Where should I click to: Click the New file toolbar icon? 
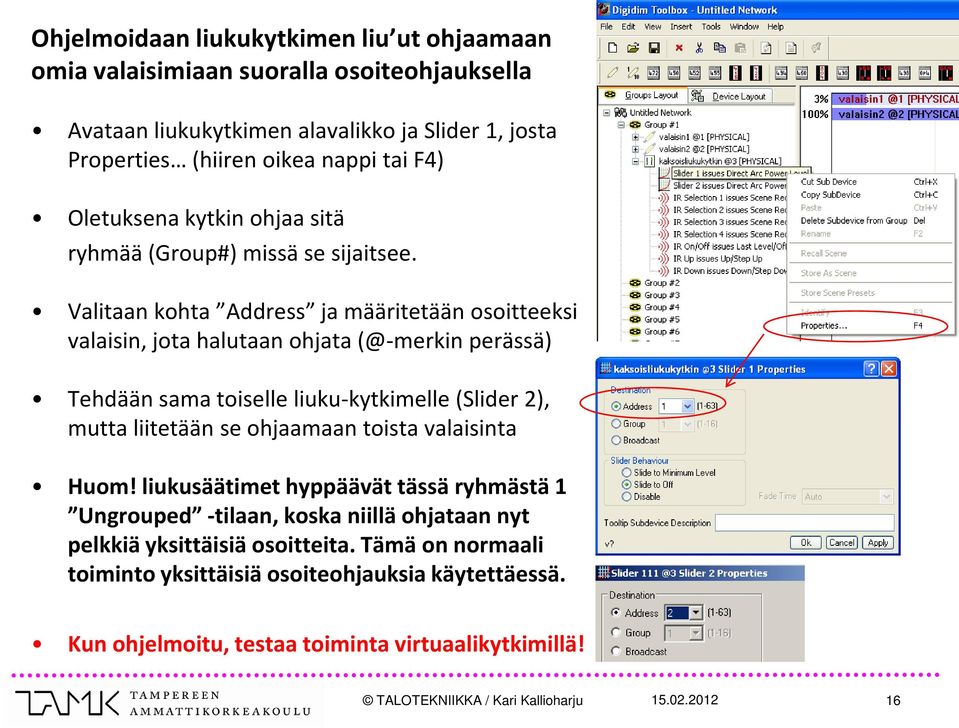612,48
